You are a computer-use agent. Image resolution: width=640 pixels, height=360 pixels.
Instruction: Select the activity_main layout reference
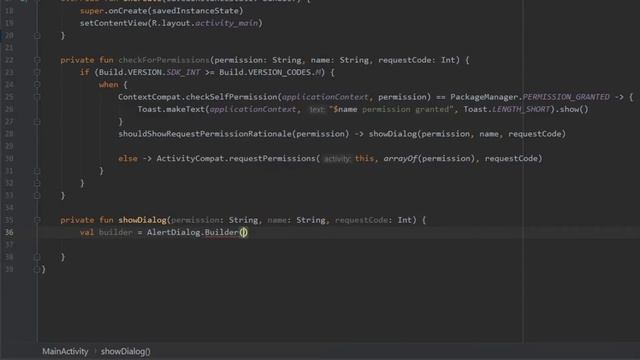click(227, 23)
